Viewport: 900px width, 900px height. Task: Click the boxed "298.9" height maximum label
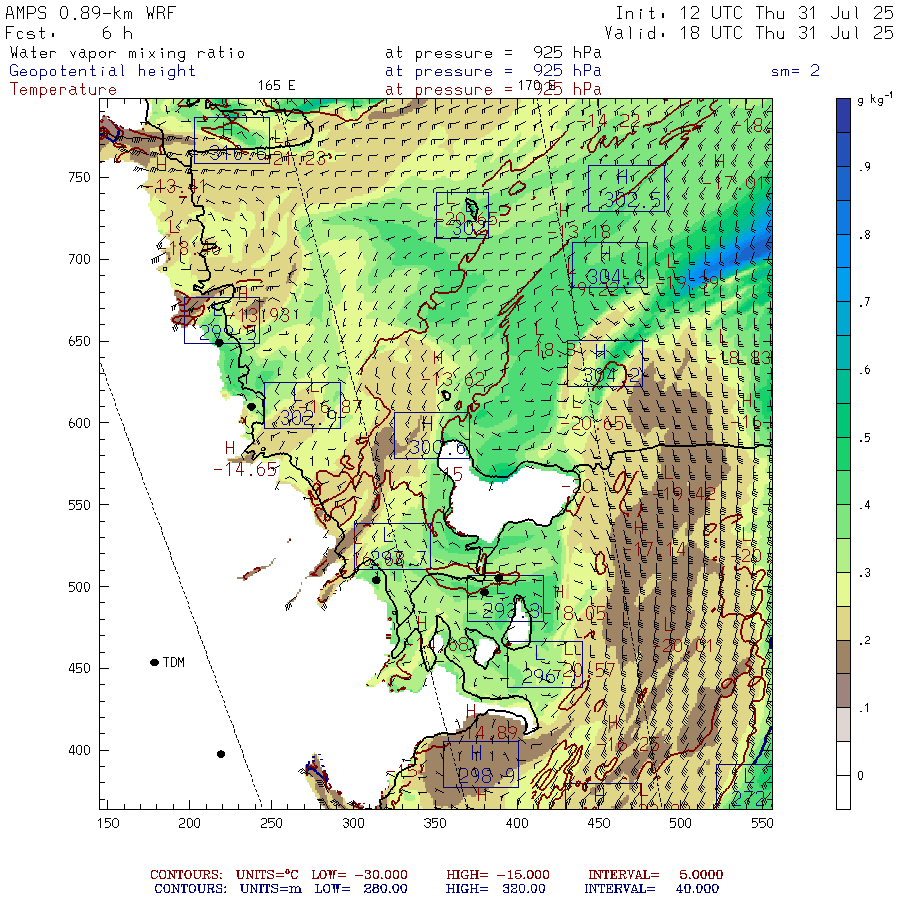(x=481, y=764)
